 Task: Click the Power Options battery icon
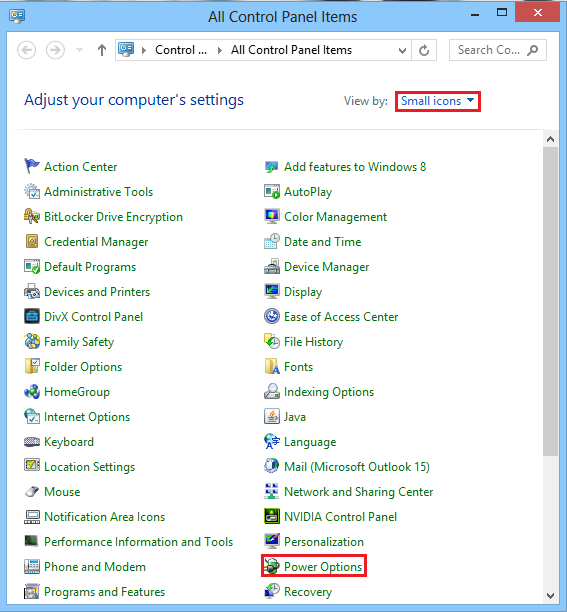pyautogui.click(x=272, y=566)
